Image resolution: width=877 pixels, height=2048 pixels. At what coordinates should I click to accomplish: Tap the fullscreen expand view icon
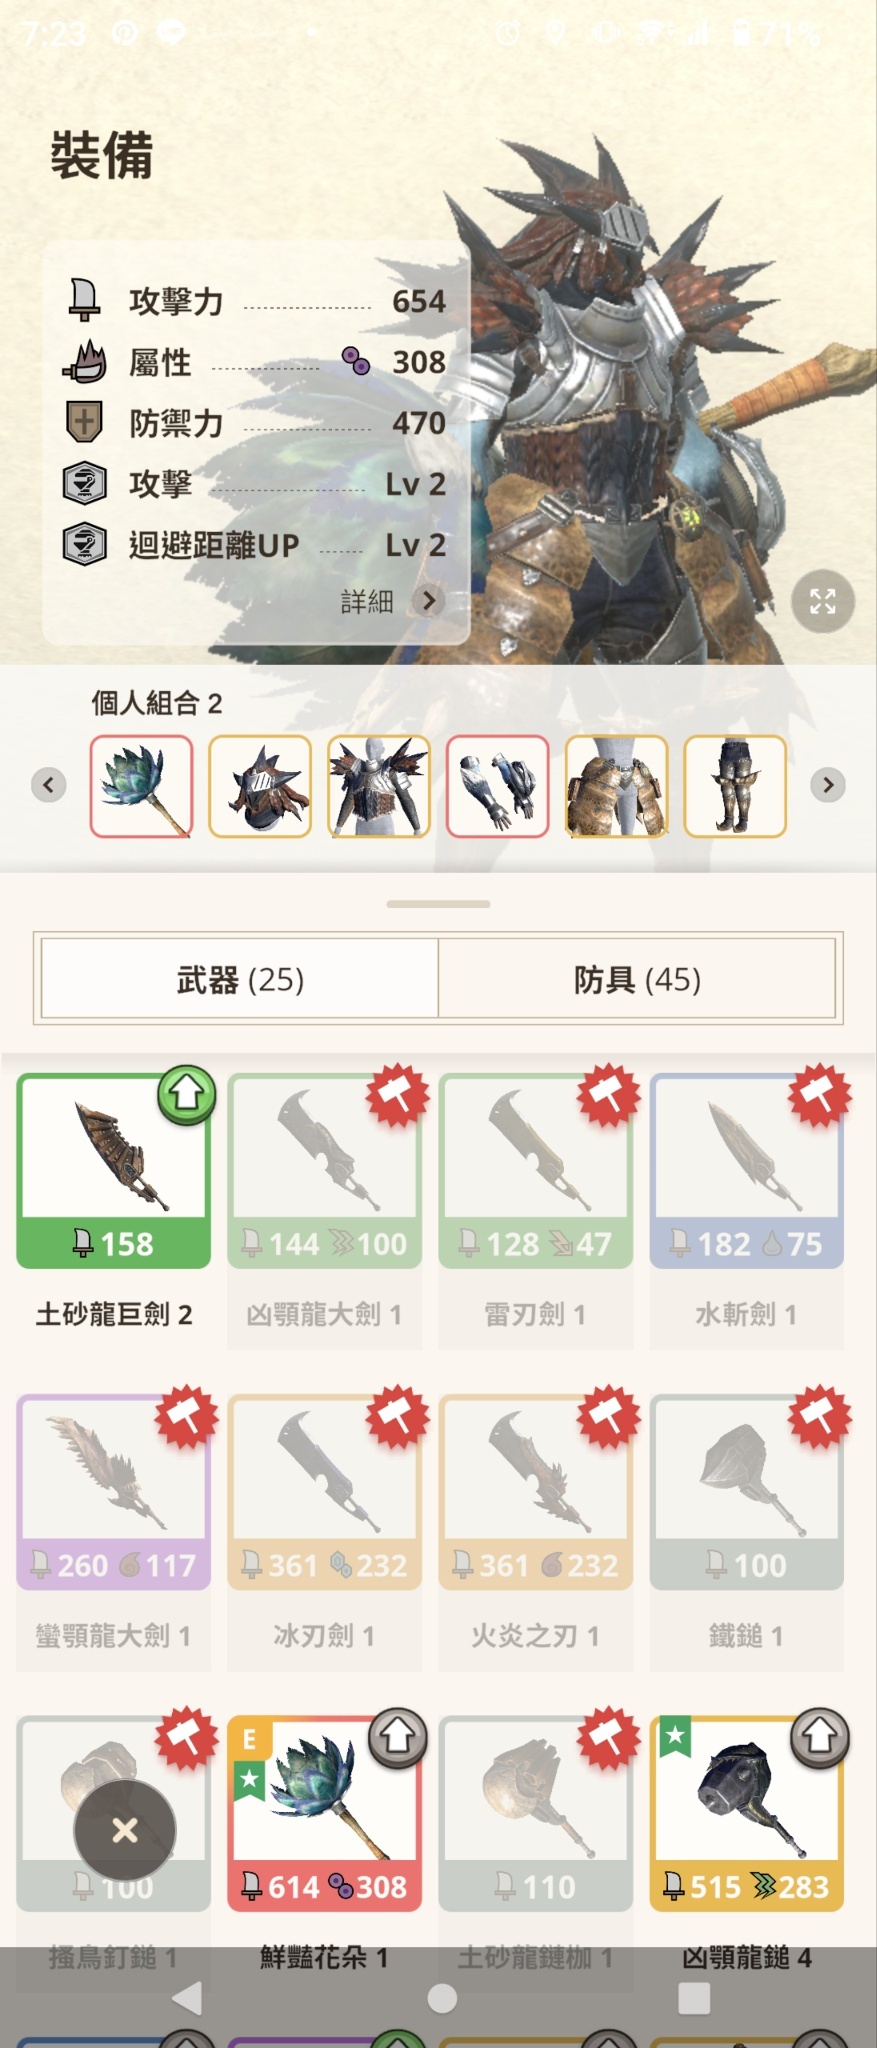click(822, 601)
